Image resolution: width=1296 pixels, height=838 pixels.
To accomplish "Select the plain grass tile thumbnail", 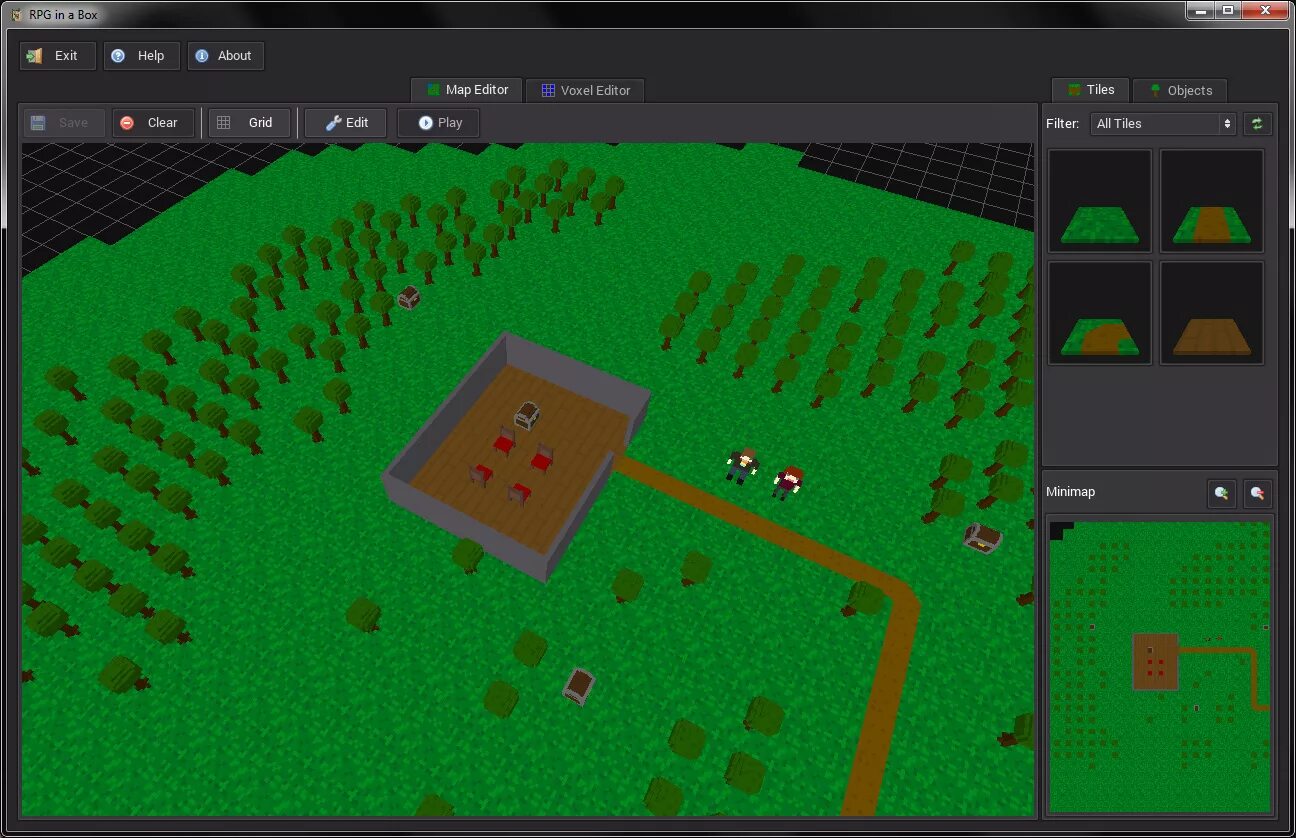I will (x=1100, y=201).
